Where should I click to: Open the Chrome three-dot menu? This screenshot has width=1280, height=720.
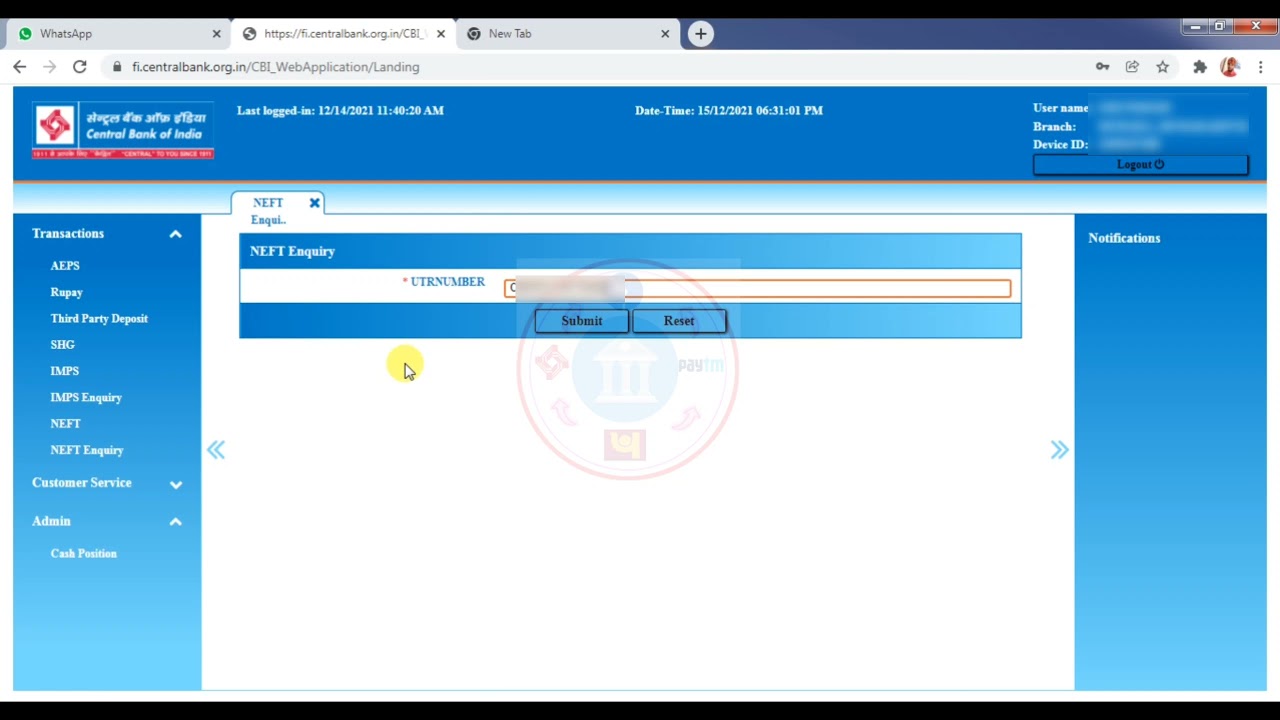[x=1261, y=67]
